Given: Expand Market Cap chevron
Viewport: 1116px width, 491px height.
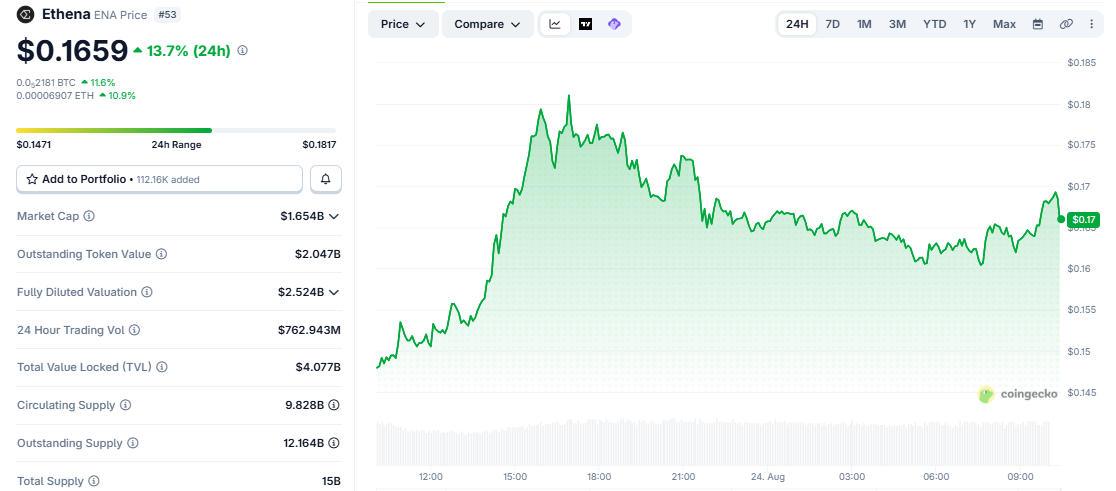Looking at the screenshot, I should click(x=334, y=216).
